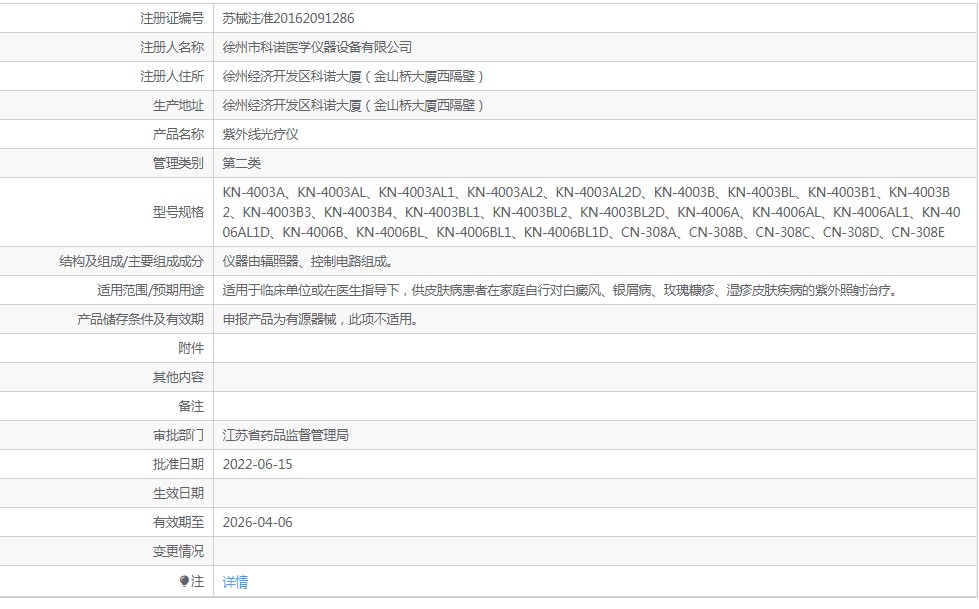Select registration number 苏械注准20162091286
Image resolution: width=979 pixels, height=609 pixels.
tap(288, 19)
